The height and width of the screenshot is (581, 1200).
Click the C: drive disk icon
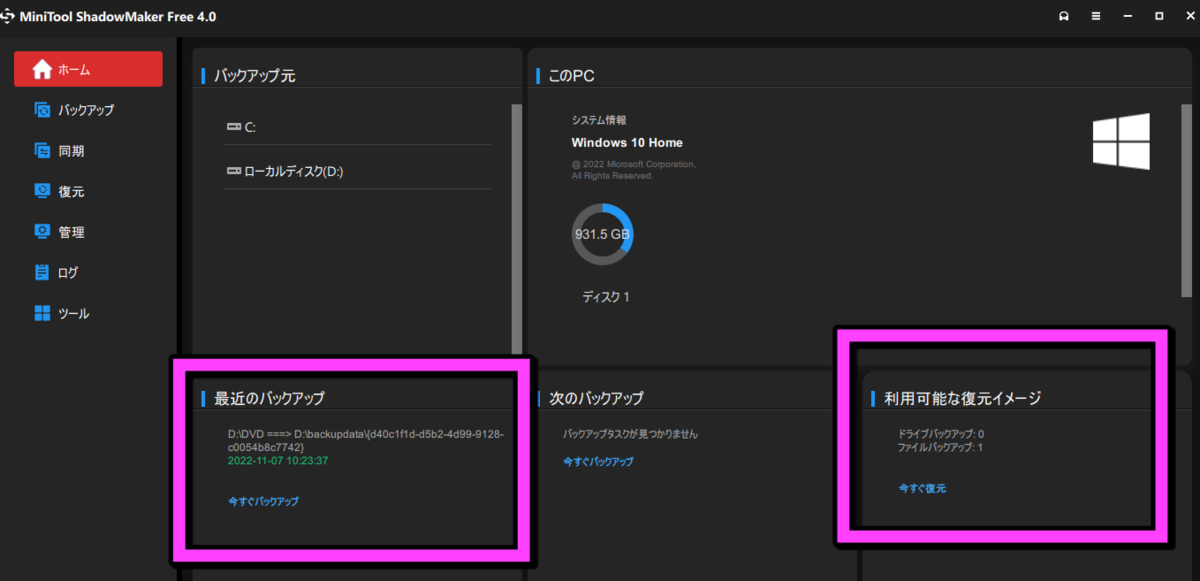(234, 127)
